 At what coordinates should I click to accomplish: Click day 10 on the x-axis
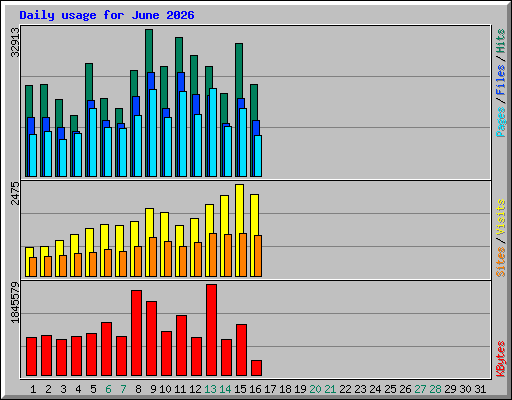[165, 389]
